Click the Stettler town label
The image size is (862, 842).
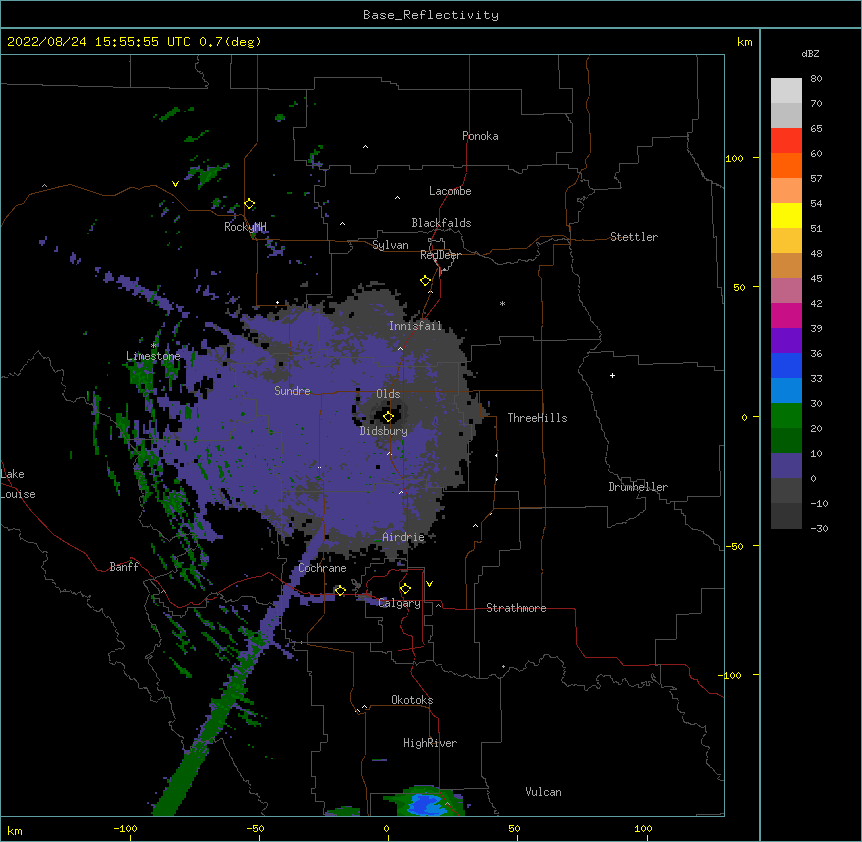coord(634,237)
